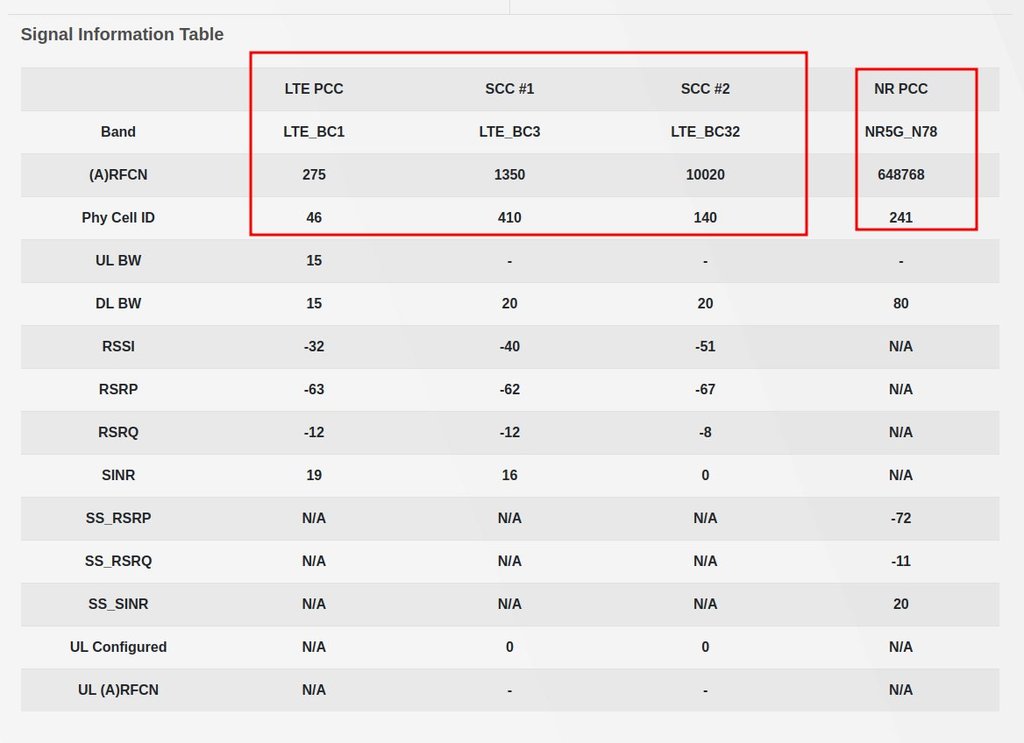This screenshot has width=1024, height=743.
Task: Click the RSSI value -51
Action: point(705,347)
